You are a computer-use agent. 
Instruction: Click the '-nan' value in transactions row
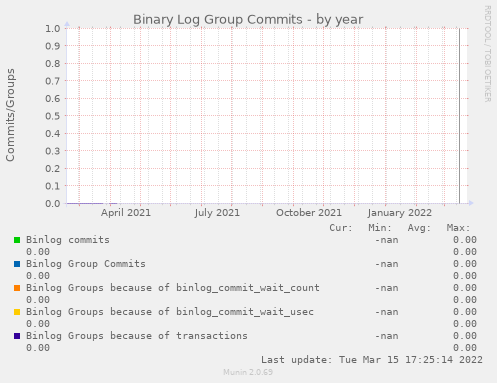(387, 336)
